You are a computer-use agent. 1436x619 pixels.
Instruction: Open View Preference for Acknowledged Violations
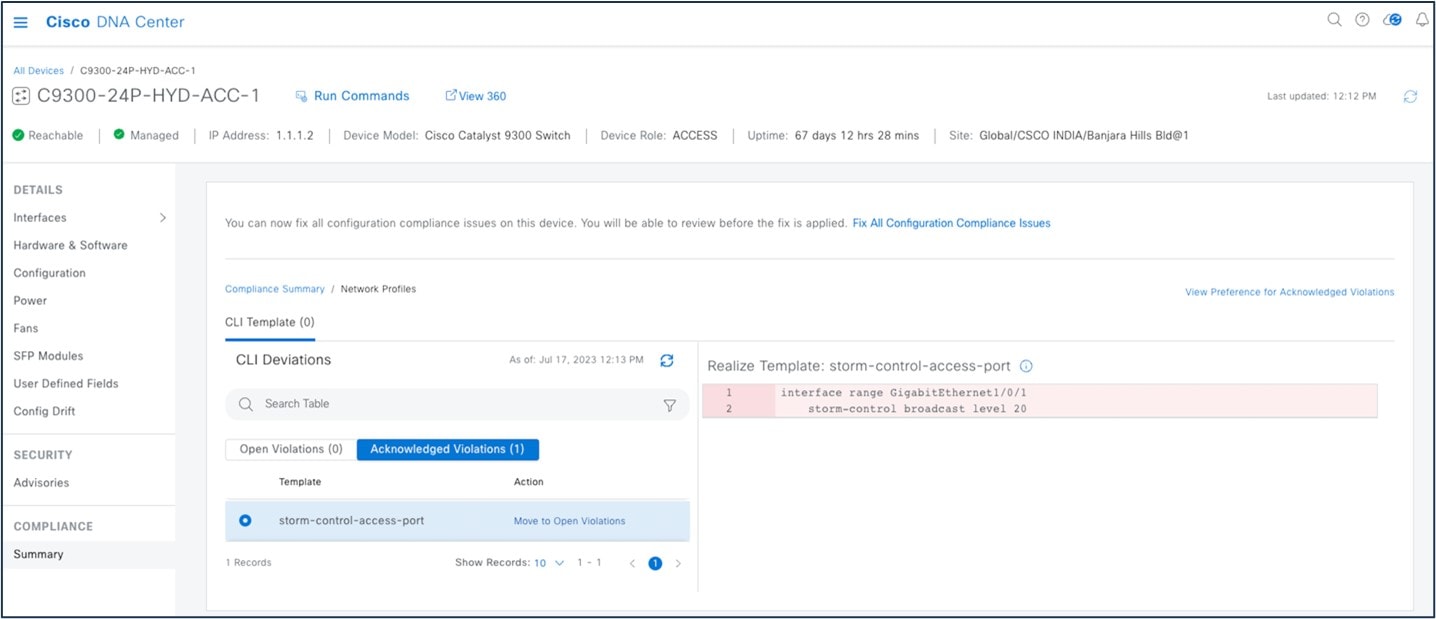tap(1290, 292)
